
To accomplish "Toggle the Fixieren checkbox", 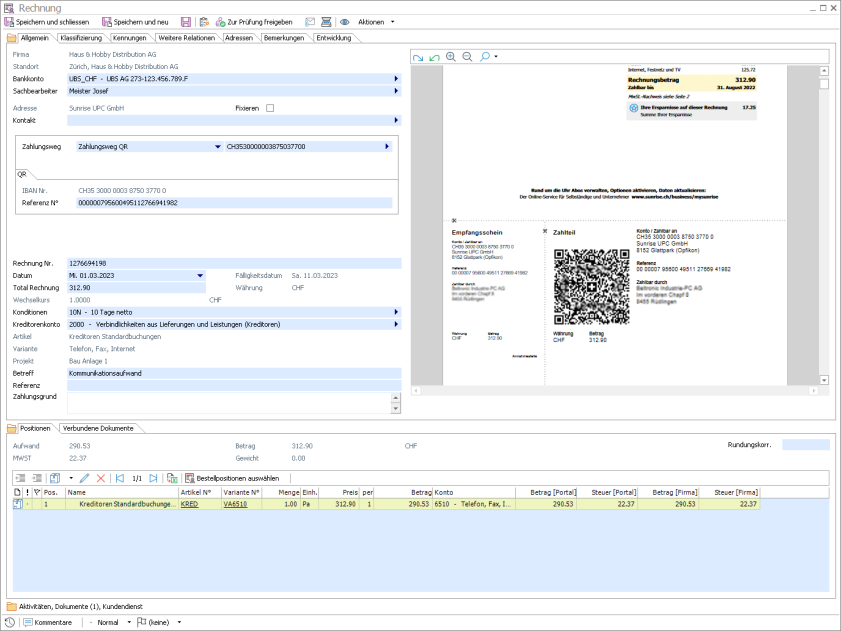I will (269, 108).
